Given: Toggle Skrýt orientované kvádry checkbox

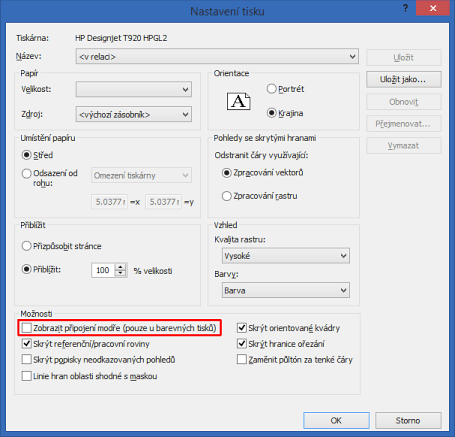Looking at the screenshot, I should [242, 328].
